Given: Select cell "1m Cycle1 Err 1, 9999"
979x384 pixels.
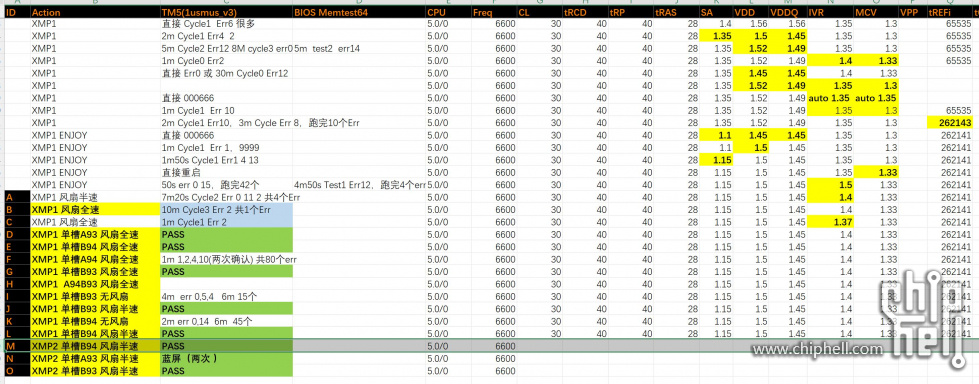Looking at the screenshot, I should (226, 147).
